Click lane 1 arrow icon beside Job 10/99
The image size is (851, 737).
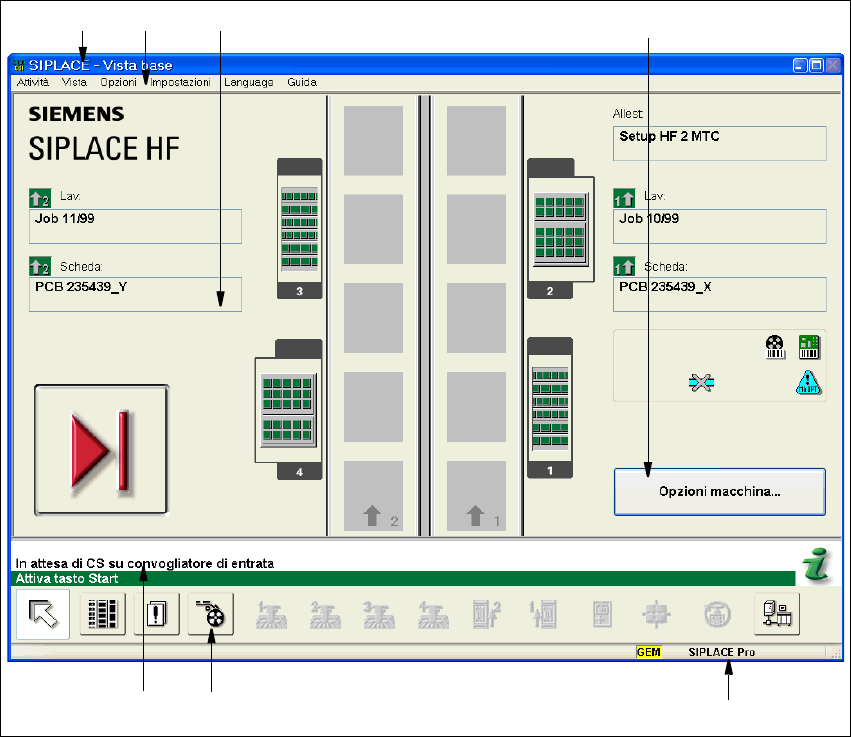pos(624,198)
